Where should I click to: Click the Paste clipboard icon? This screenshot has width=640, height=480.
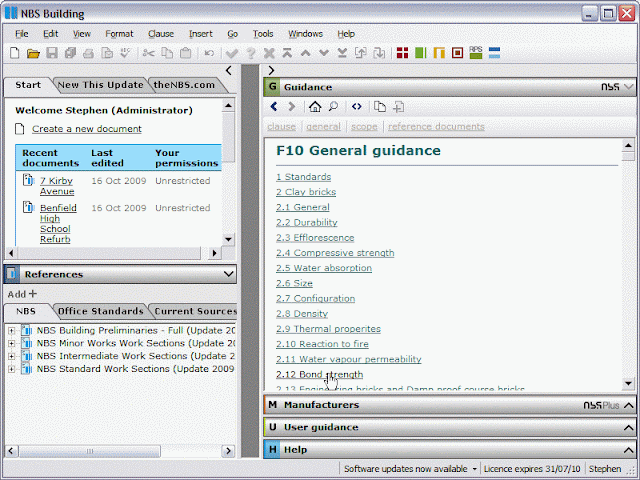pos(186,53)
